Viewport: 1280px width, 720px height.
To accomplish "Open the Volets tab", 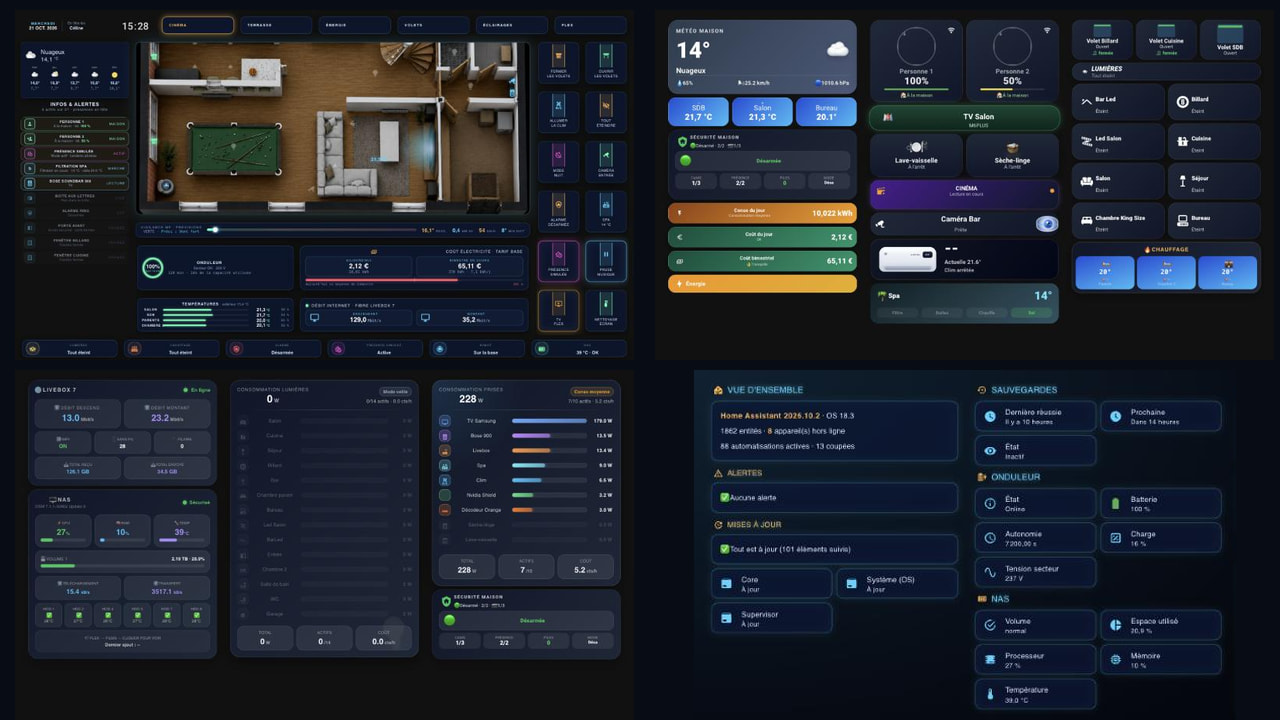I will [431, 25].
